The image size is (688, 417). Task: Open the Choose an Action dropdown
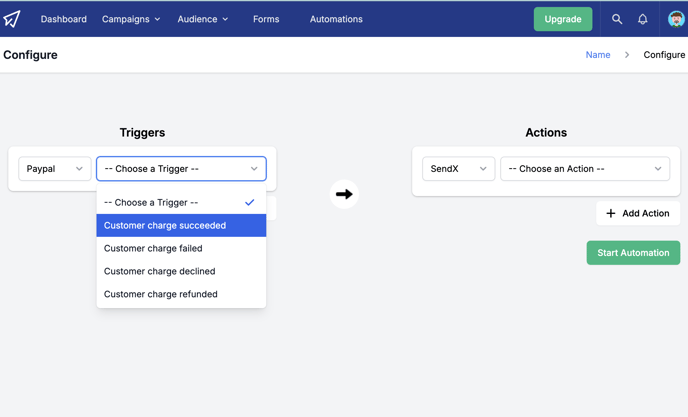tap(585, 169)
